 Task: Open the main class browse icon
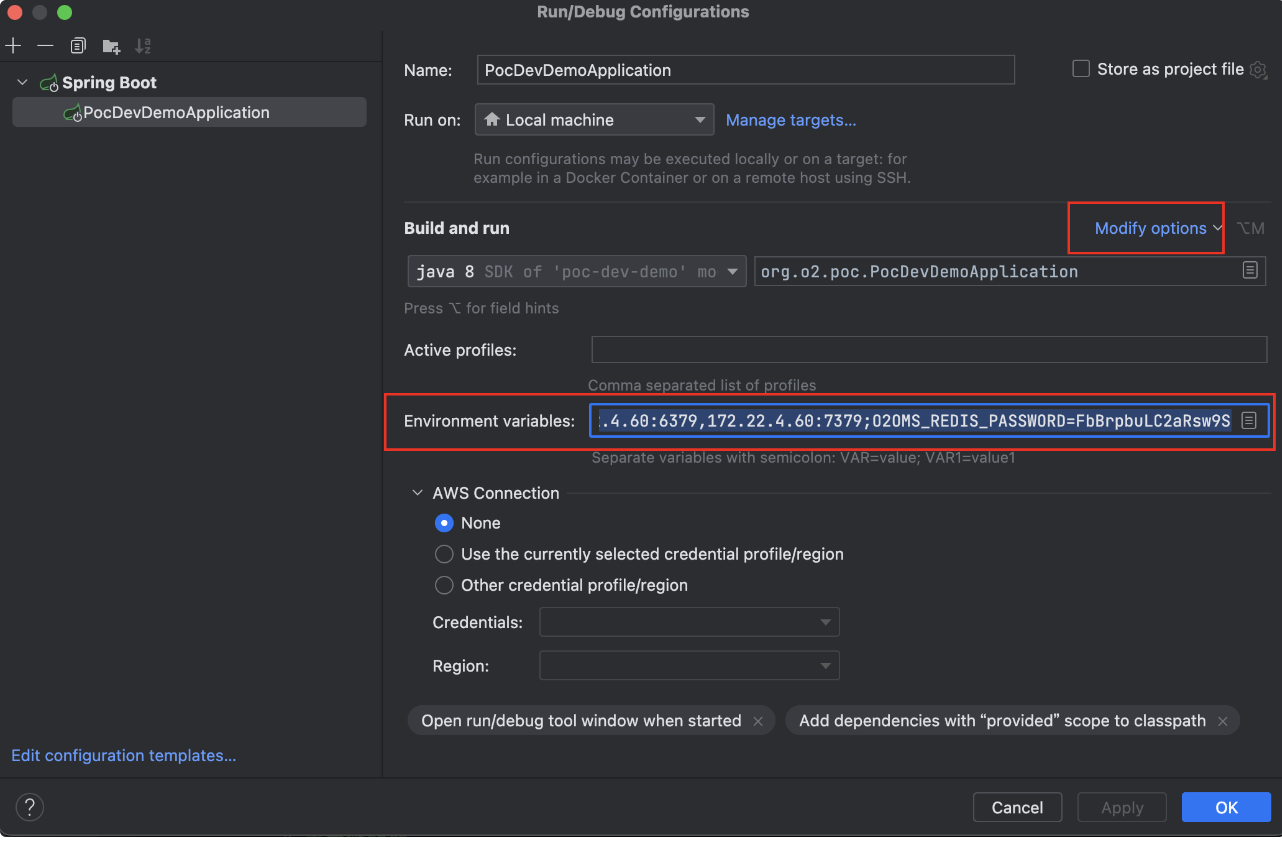tap(1249, 271)
